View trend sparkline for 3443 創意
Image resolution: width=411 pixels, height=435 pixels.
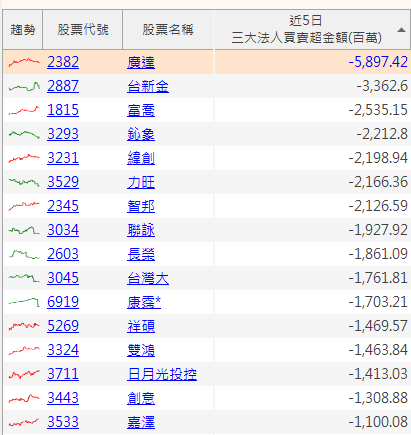click(x=24, y=398)
